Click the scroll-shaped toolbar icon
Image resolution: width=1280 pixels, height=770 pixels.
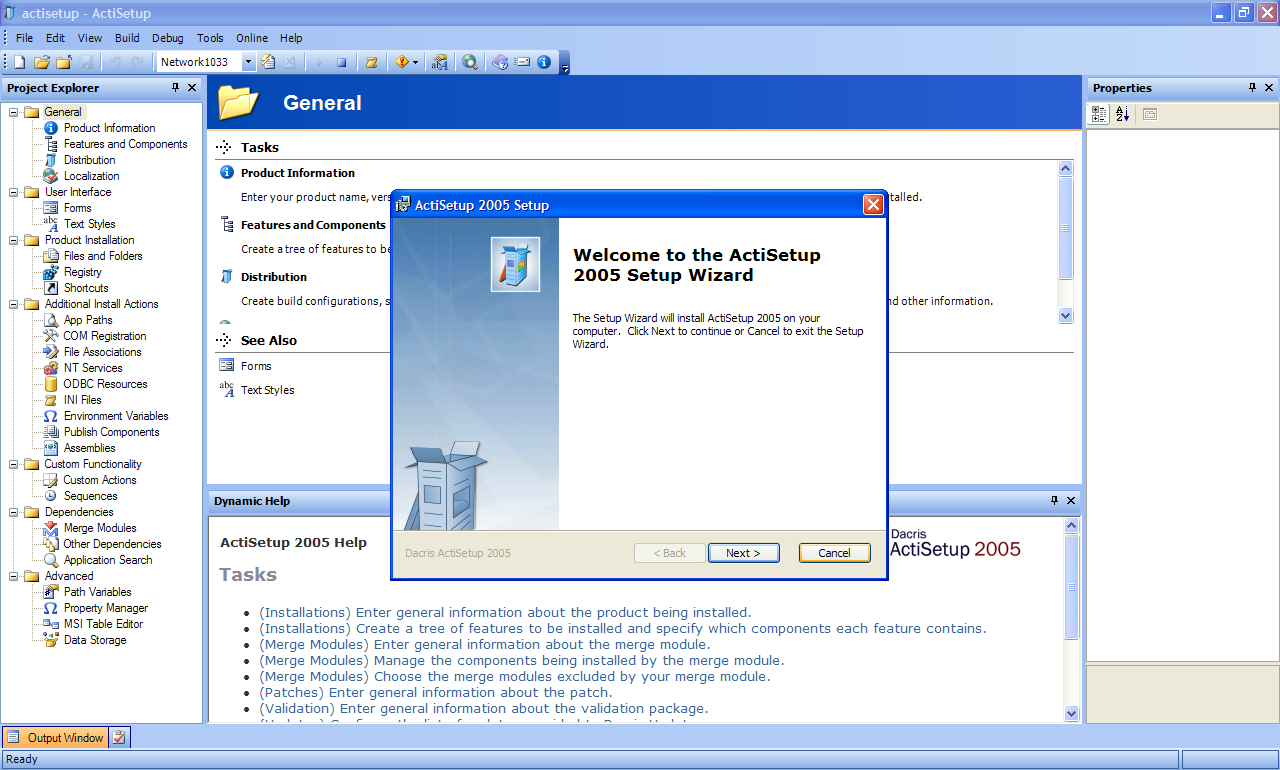tap(371, 62)
